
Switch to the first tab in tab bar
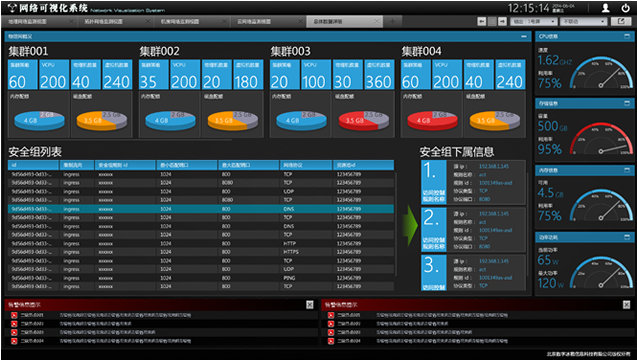[x=39, y=21]
